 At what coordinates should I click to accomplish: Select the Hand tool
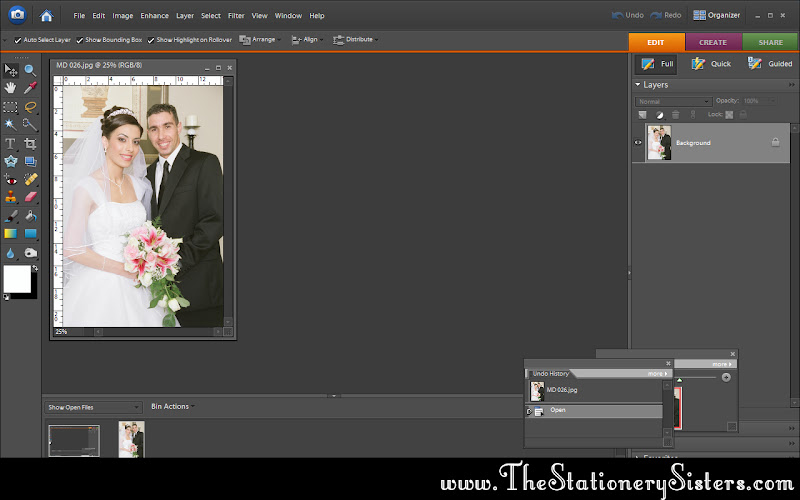[x=10, y=88]
